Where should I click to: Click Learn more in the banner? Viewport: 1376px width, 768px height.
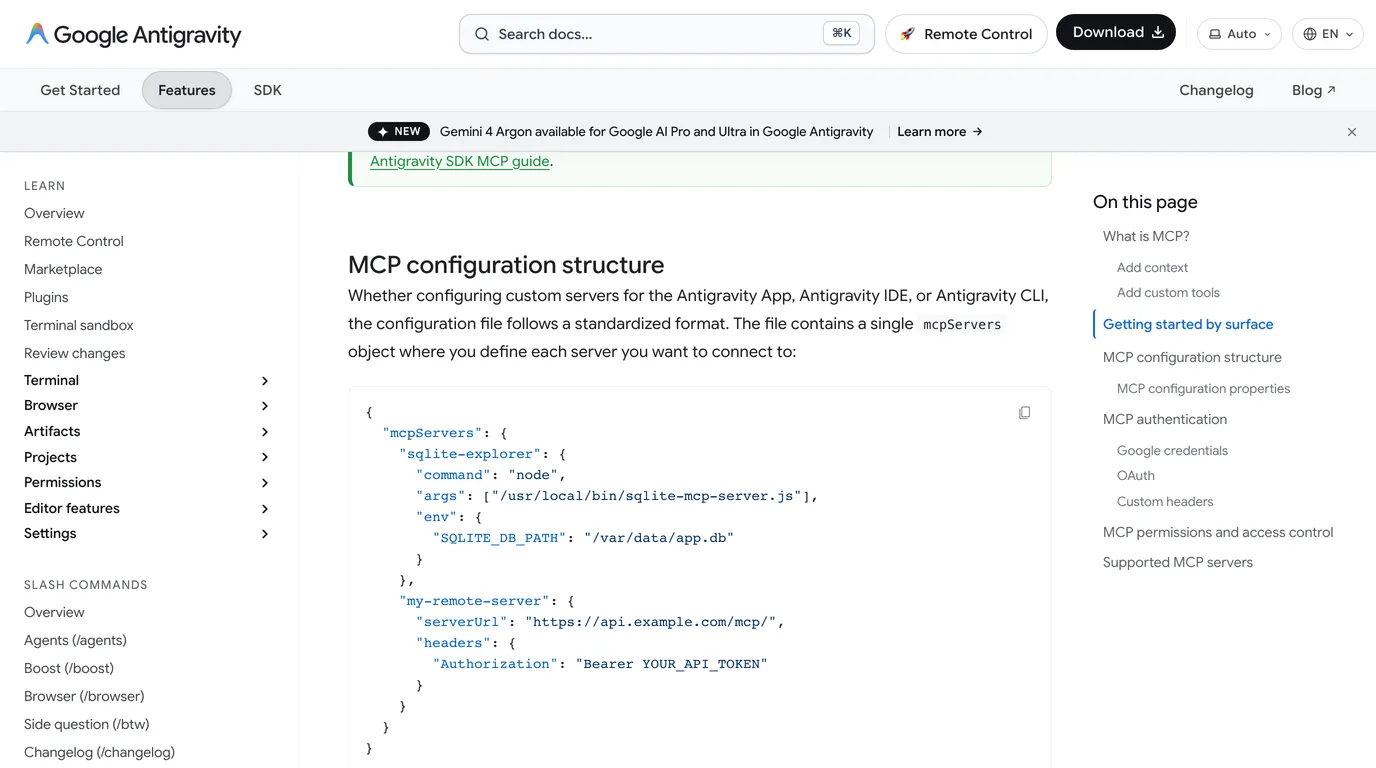click(940, 132)
